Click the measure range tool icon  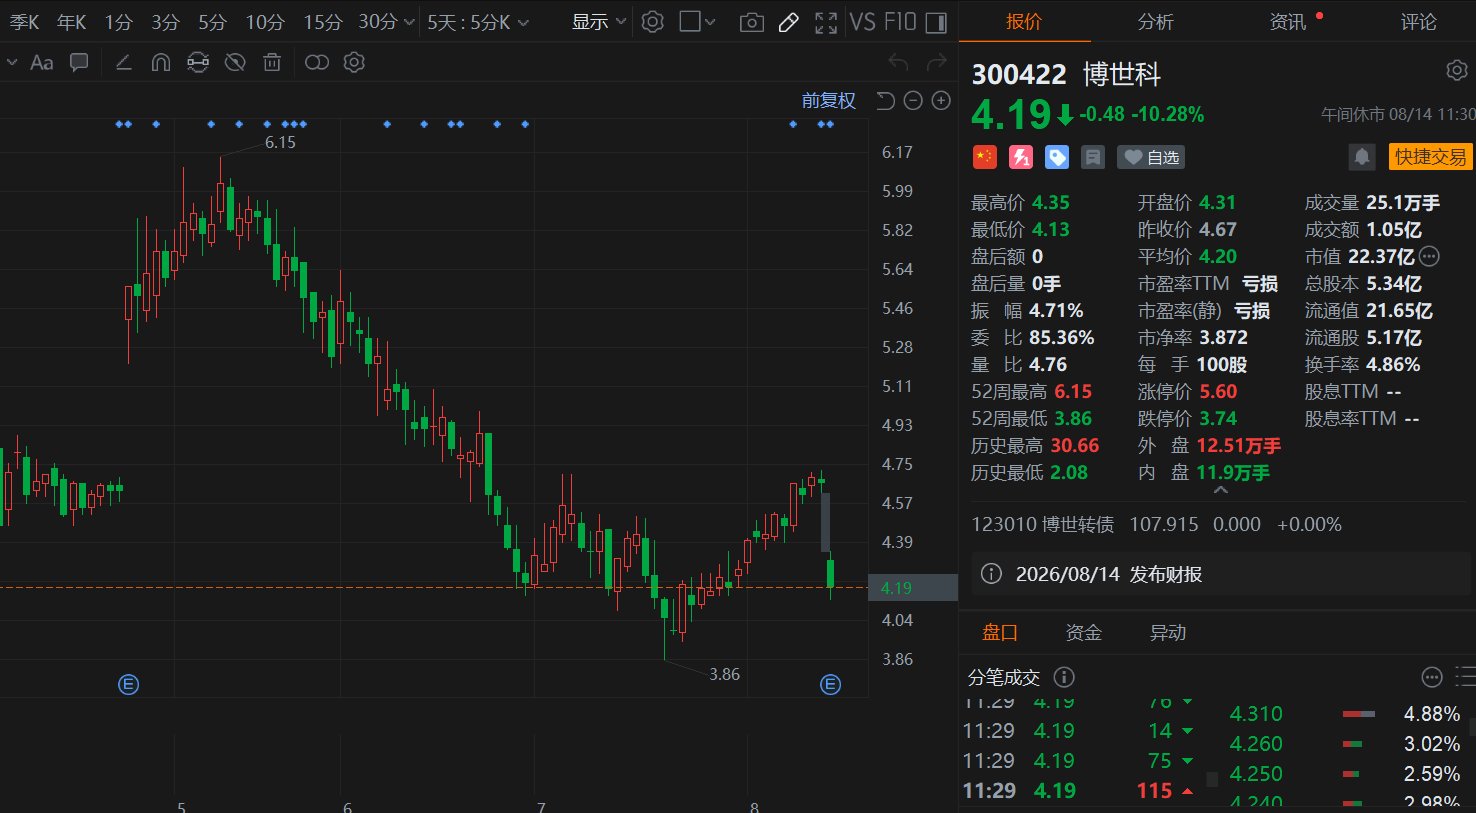[x=198, y=63]
